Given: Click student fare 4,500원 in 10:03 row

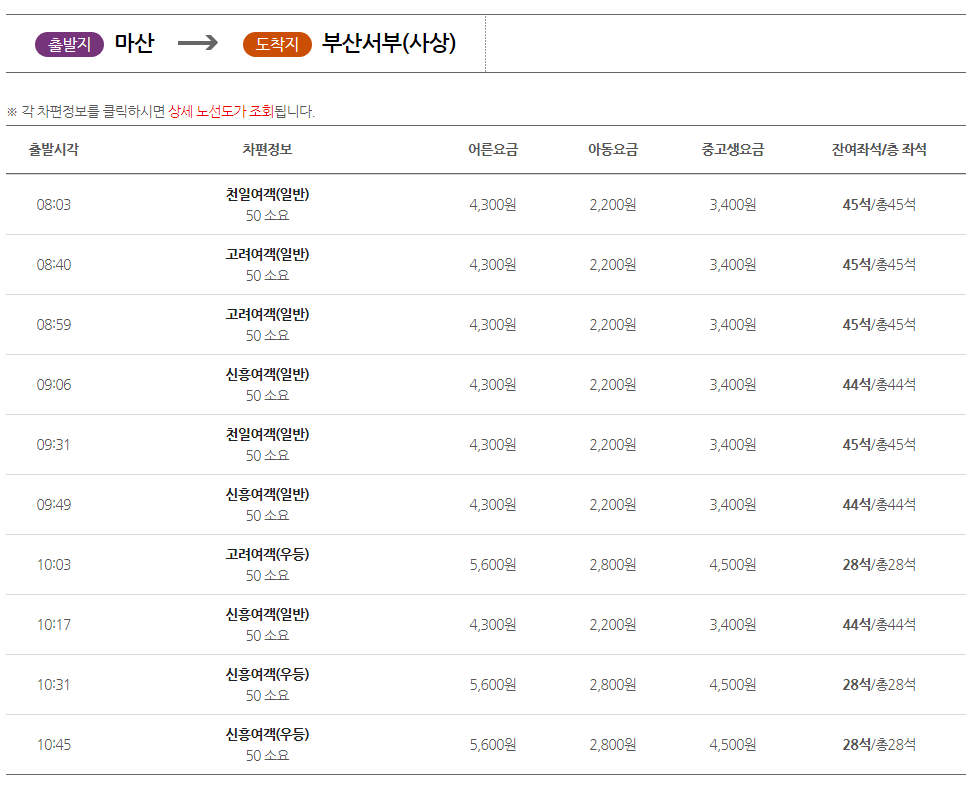Looking at the screenshot, I should (x=733, y=564).
